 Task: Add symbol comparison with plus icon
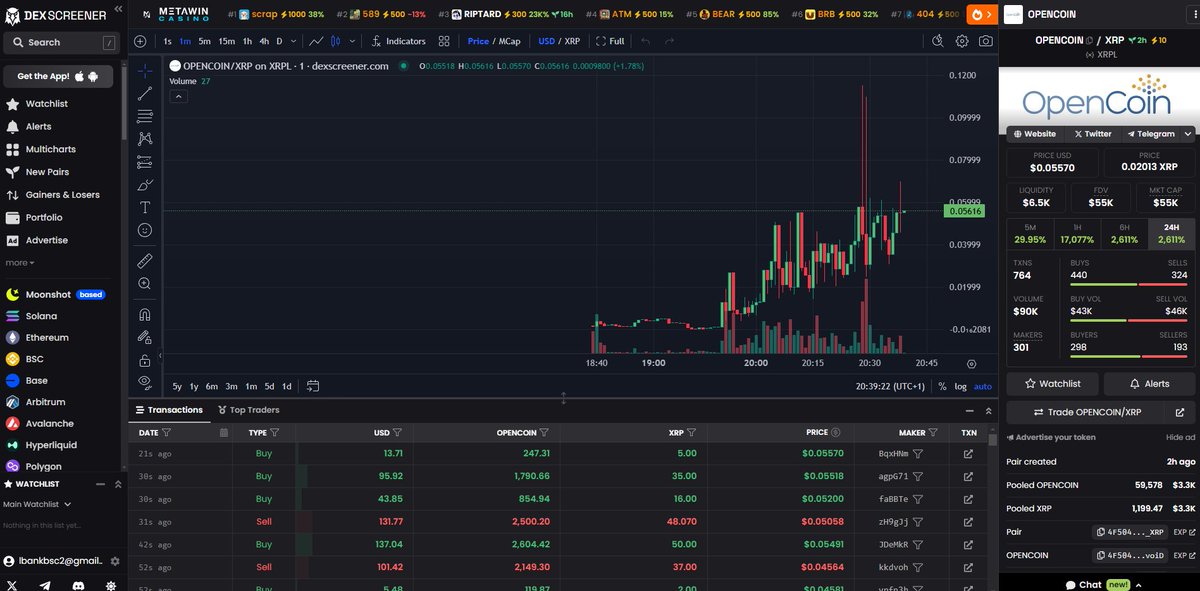[x=140, y=41]
